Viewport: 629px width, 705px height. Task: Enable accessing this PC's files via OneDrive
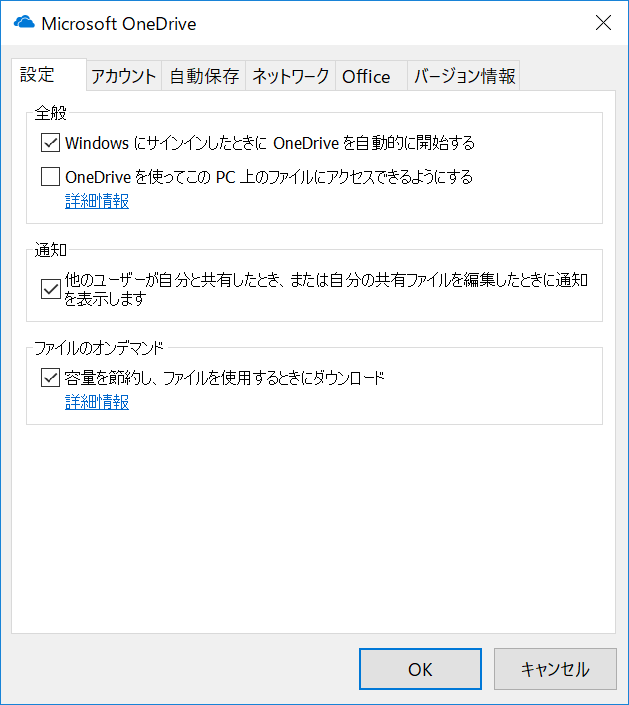[x=50, y=176]
